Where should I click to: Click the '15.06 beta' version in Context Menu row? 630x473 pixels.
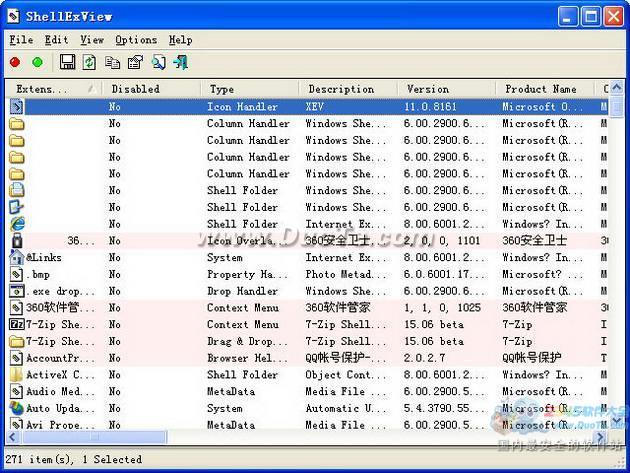pyautogui.click(x=434, y=324)
